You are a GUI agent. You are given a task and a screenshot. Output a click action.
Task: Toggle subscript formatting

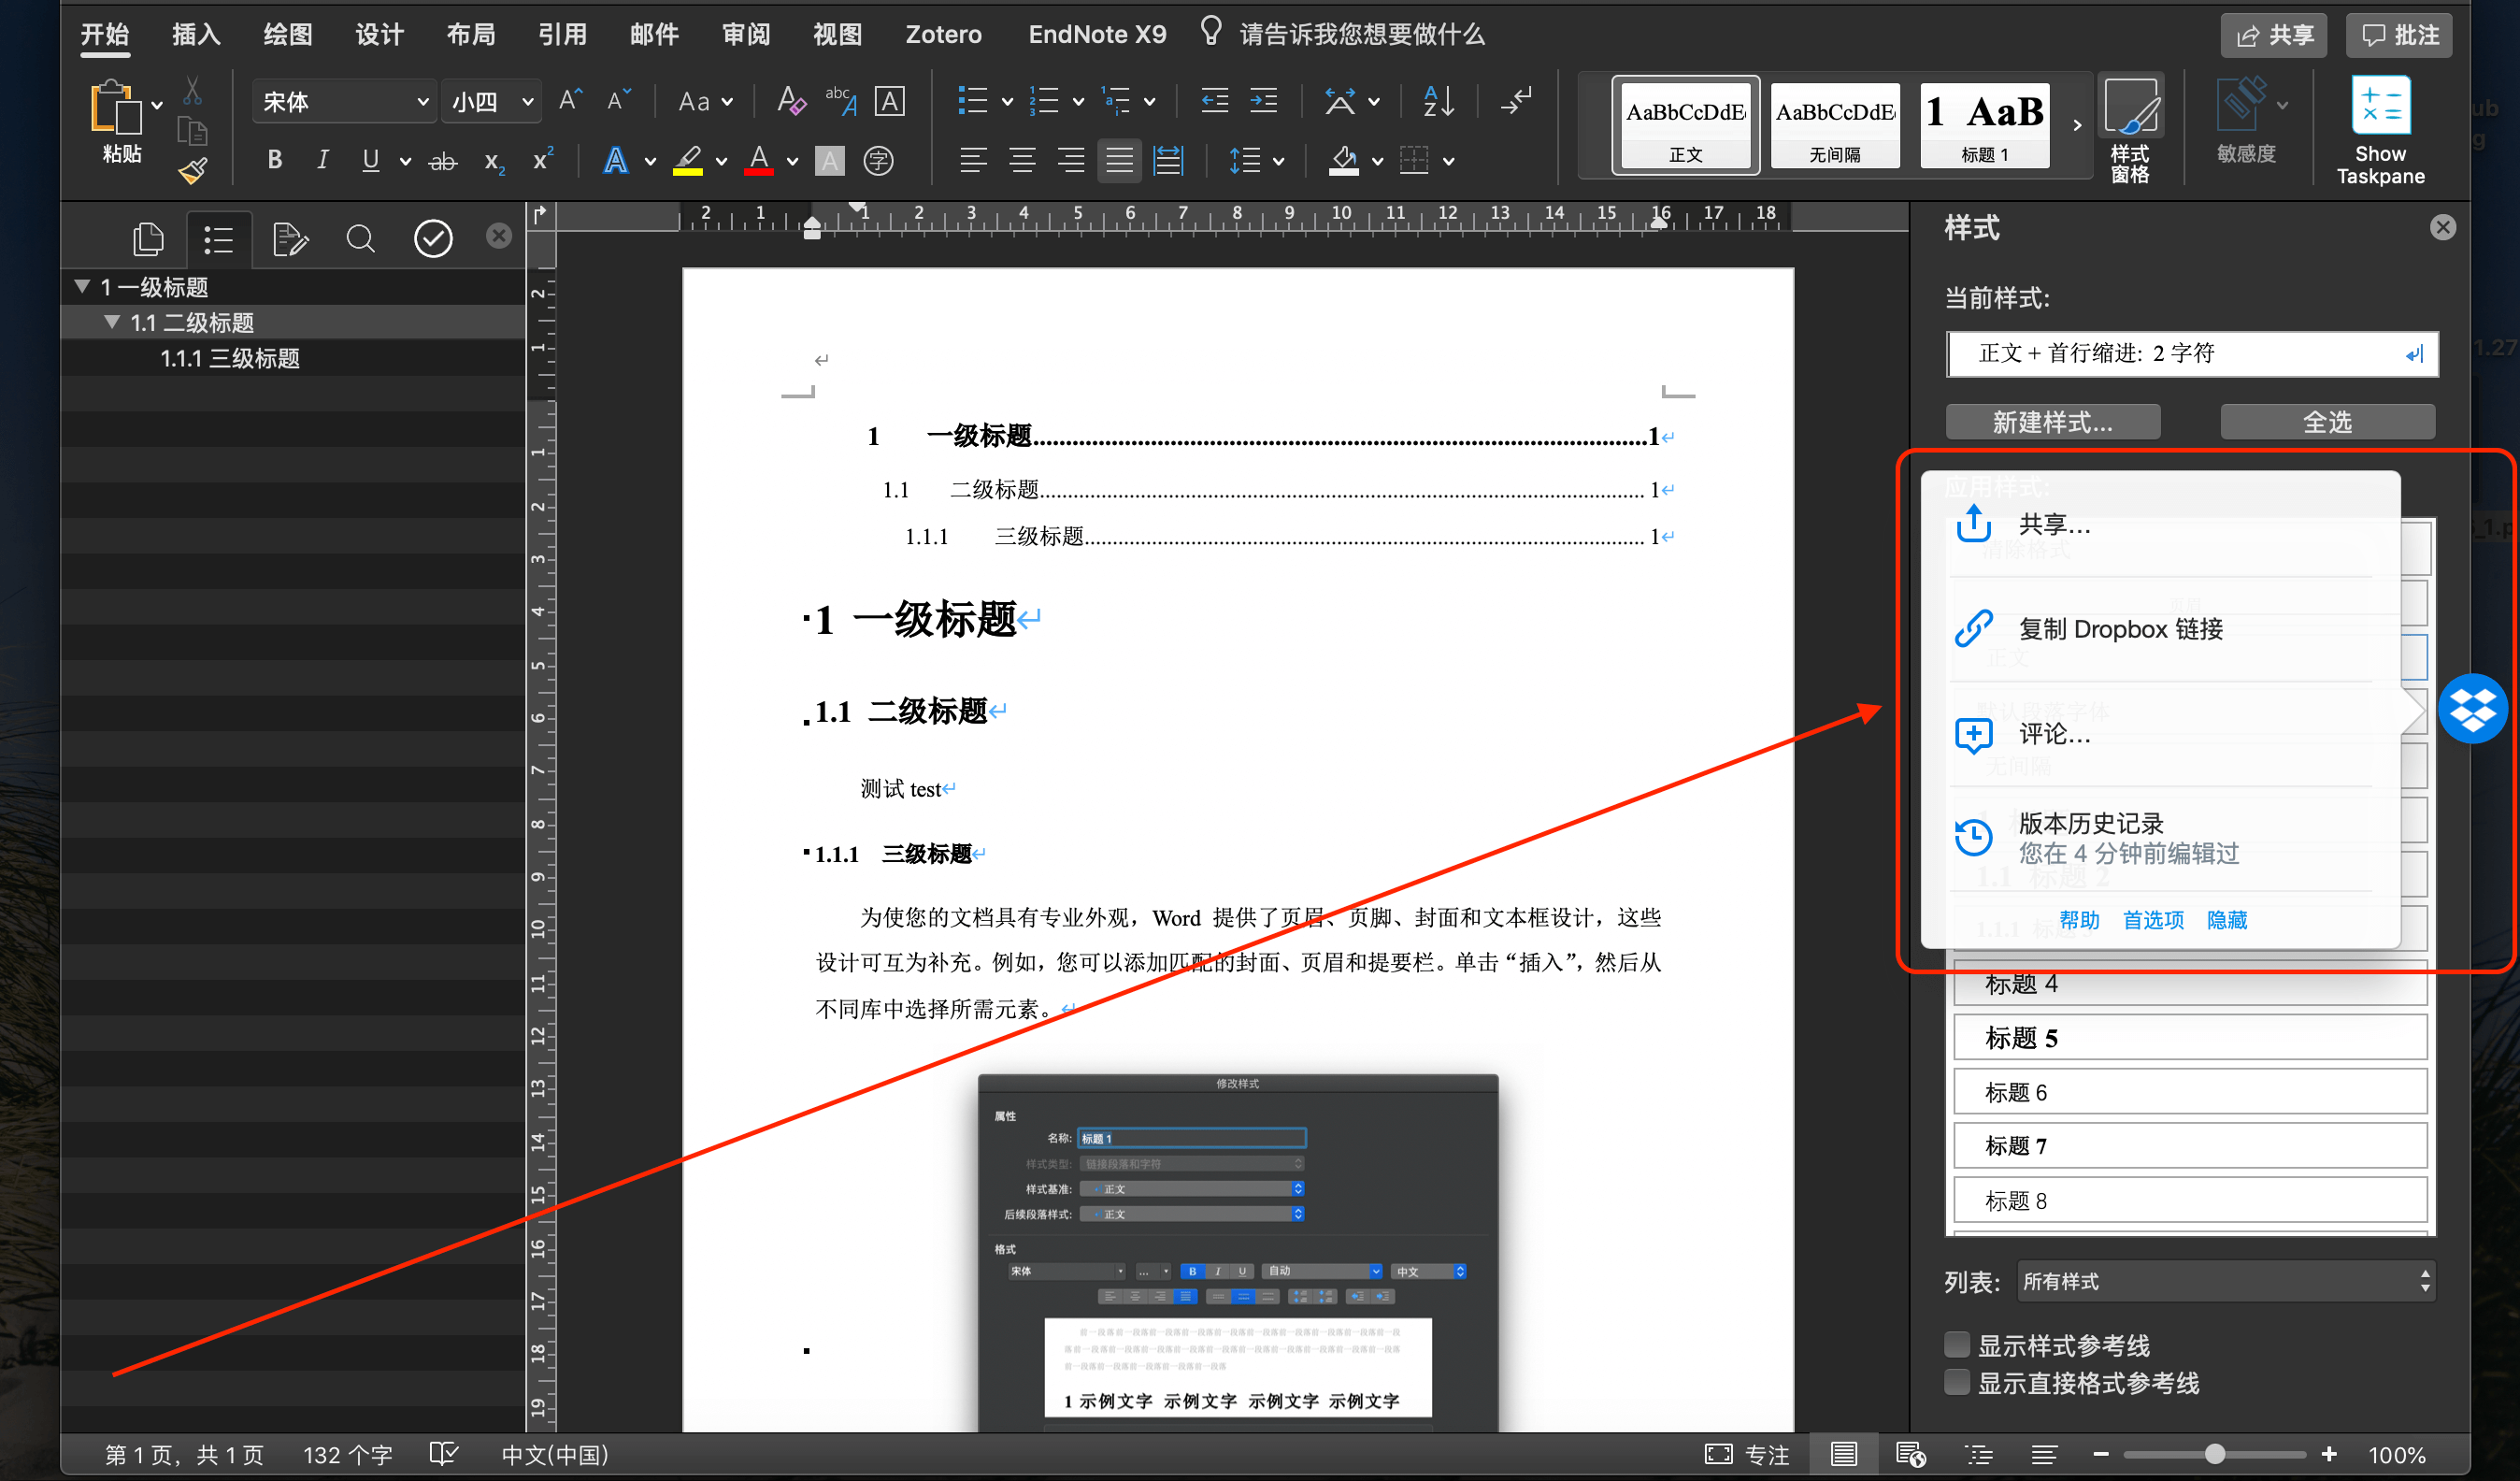pyautogui.click(x=494, y=161)
